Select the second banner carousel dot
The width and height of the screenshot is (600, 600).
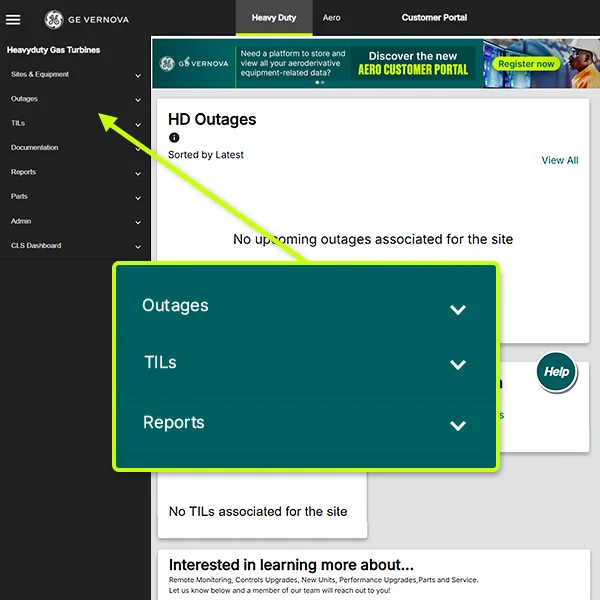click(323, 82)
